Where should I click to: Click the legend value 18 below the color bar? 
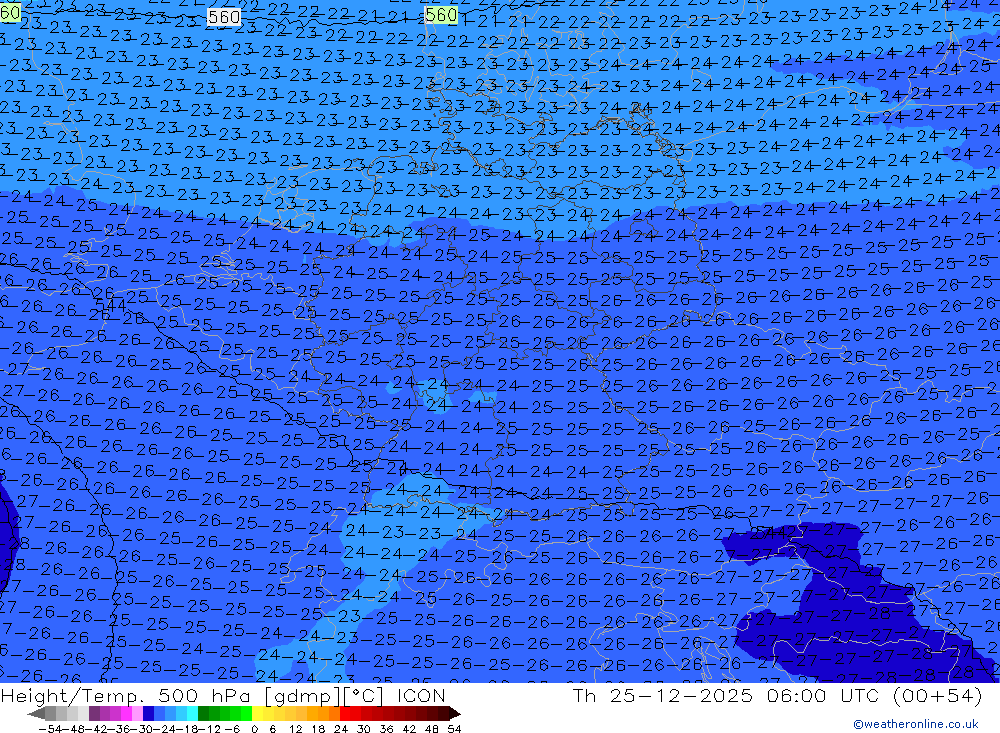pyautogui.click(x=318, y=729)
